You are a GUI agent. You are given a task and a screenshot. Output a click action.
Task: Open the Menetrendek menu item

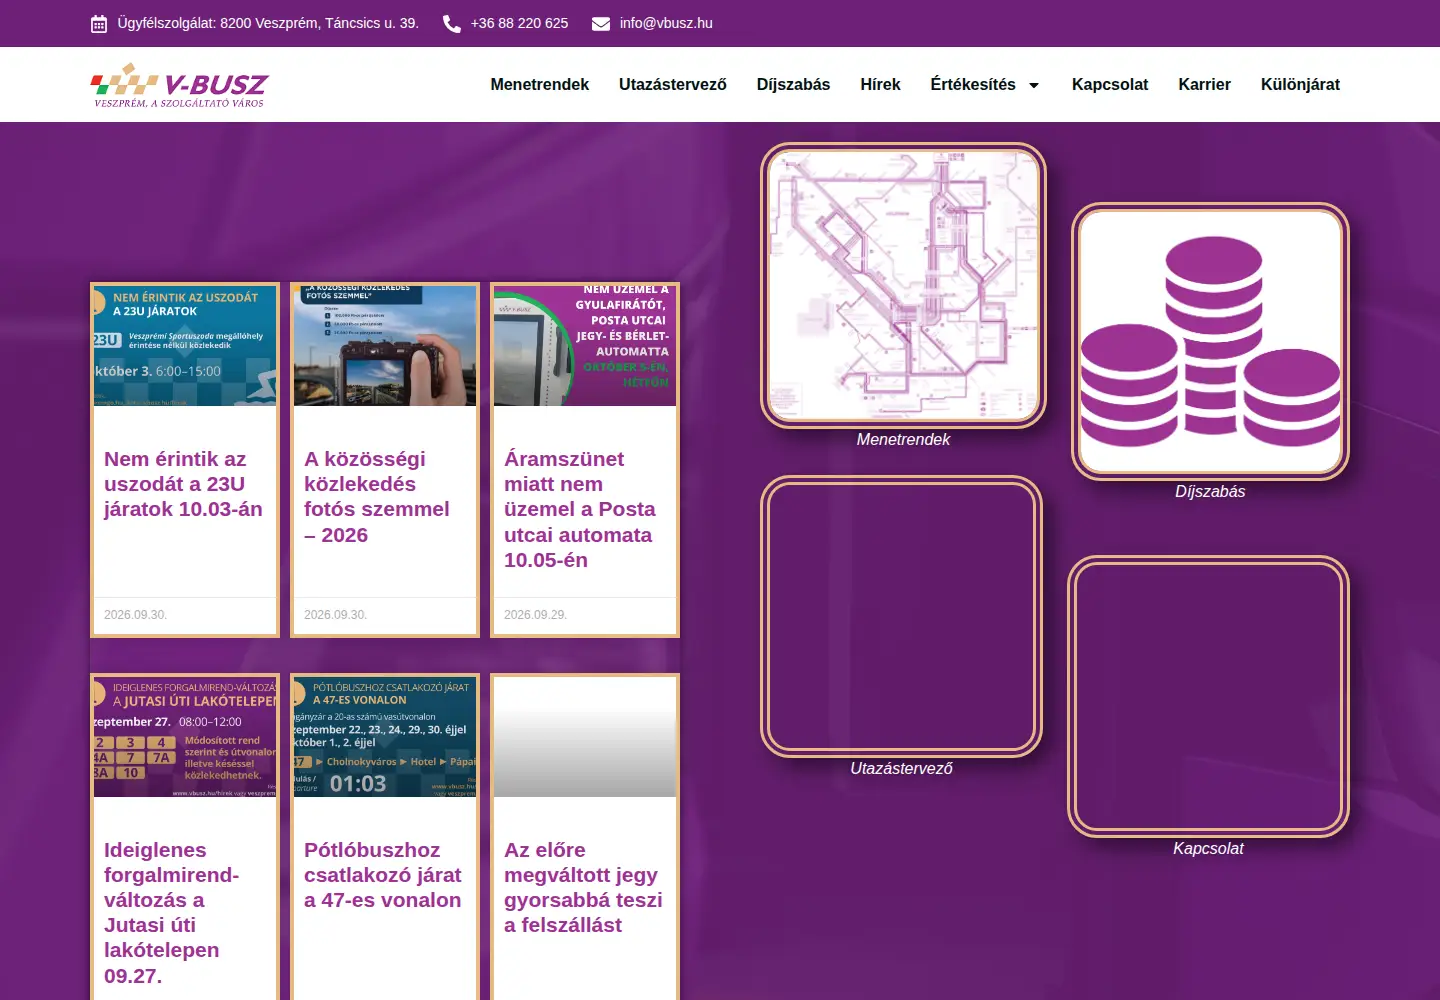click(x=540, y=85)
